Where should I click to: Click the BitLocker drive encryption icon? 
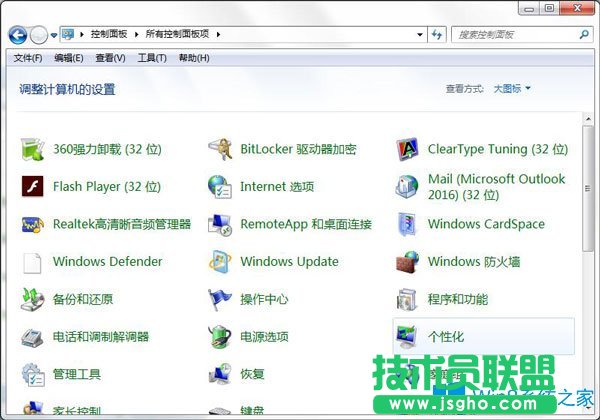tap(220, 149)
